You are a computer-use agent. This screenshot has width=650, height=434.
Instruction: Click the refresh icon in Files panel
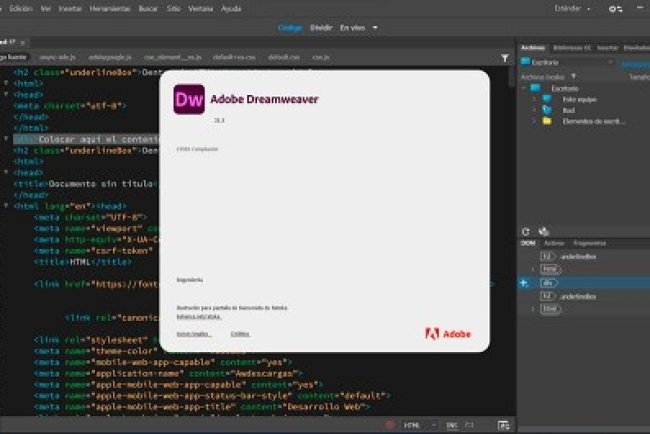click(x=526, y=232)
